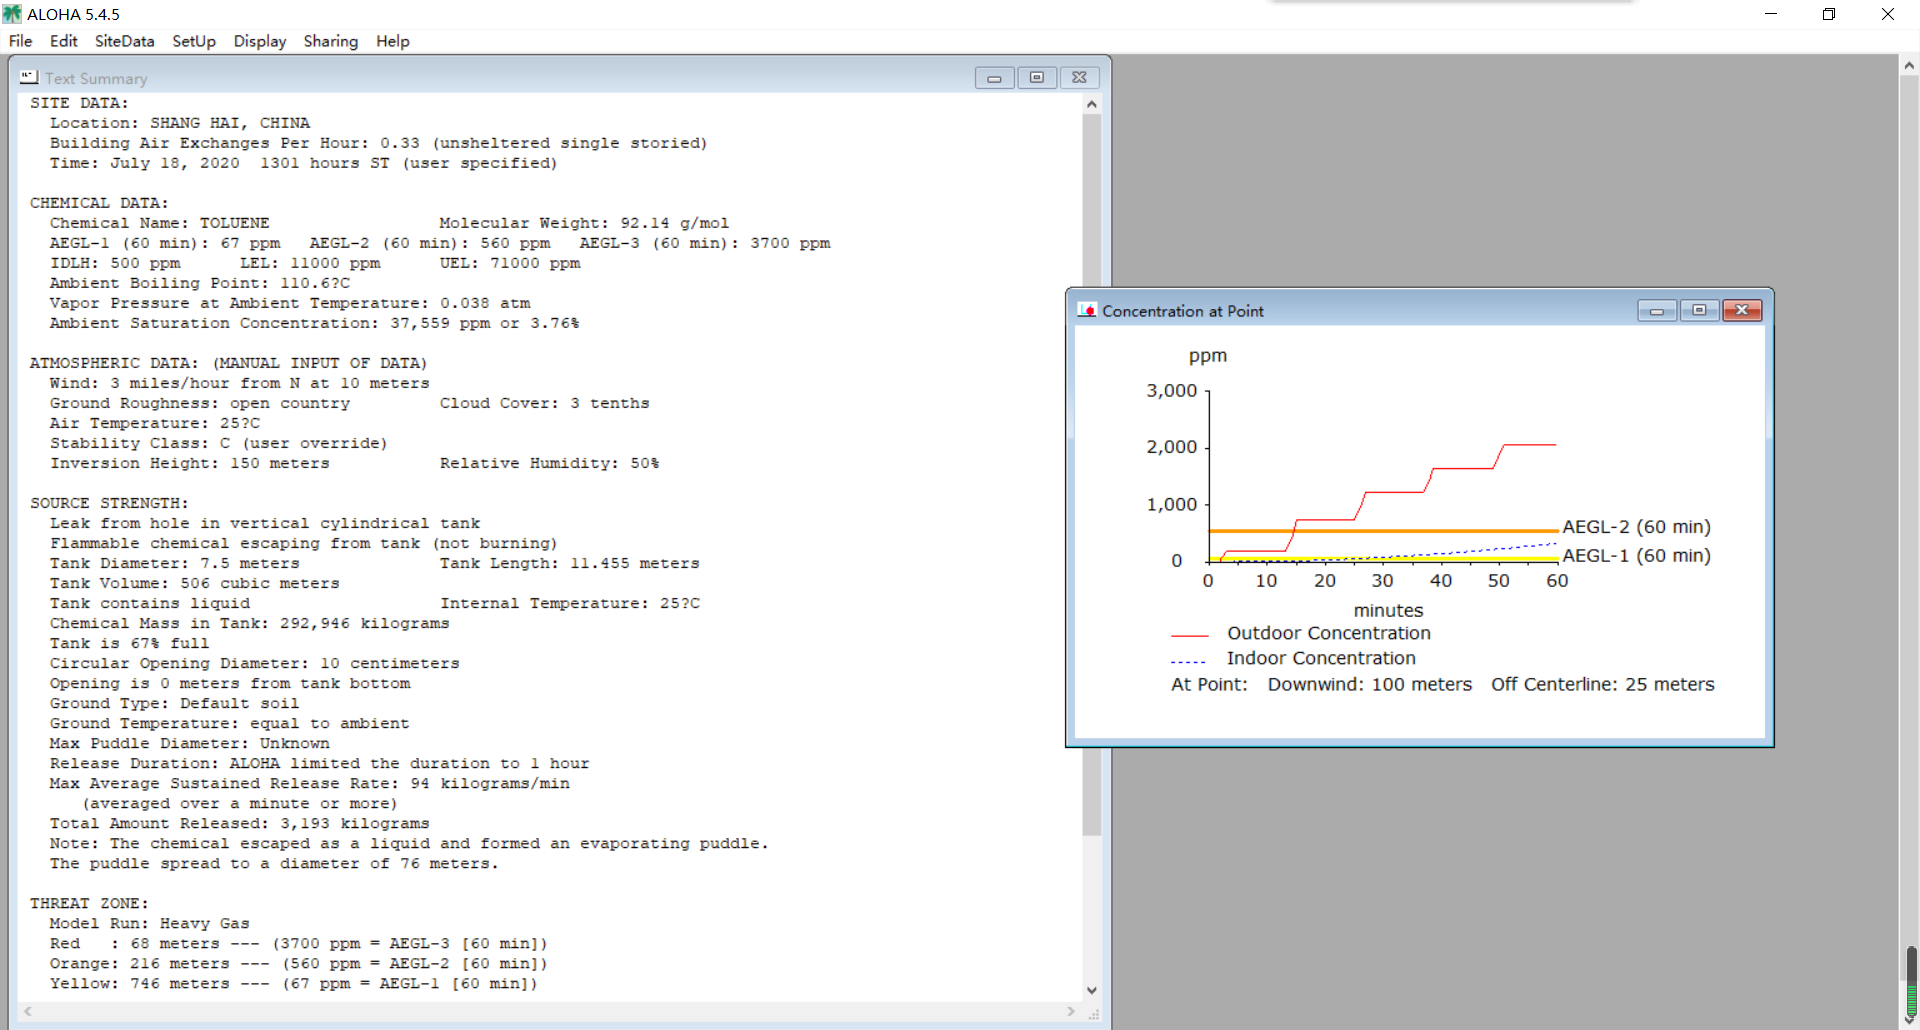The height and width of the screenshot is (1030, 1920).
Task: Click Red threat zone 68 meters line
Action: tap(299, 943)
